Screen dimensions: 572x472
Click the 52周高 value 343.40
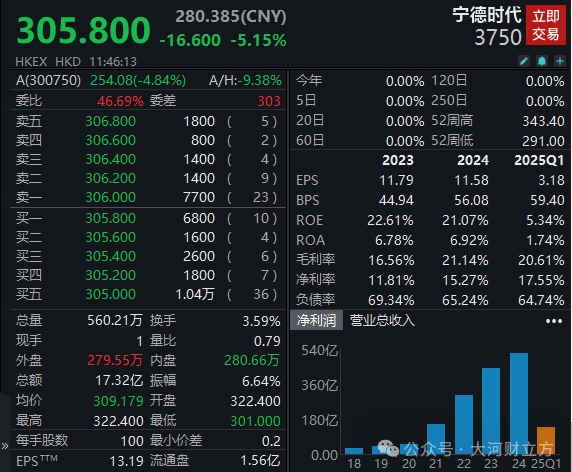543,121
